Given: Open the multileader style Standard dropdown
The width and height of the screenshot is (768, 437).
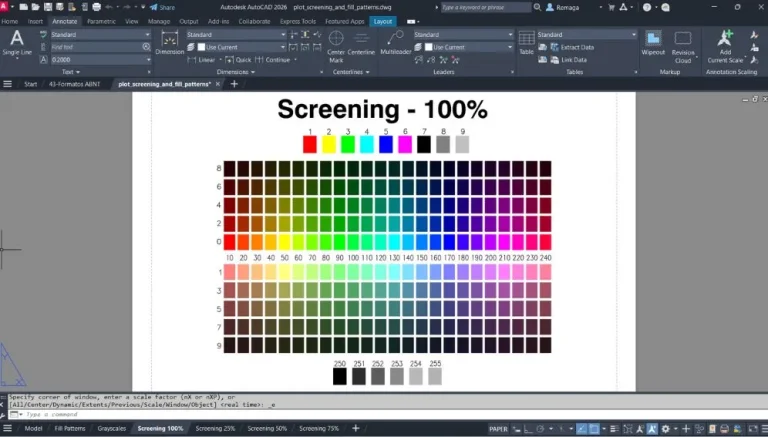Looking at the screenshot, I should tap(463, 35).
